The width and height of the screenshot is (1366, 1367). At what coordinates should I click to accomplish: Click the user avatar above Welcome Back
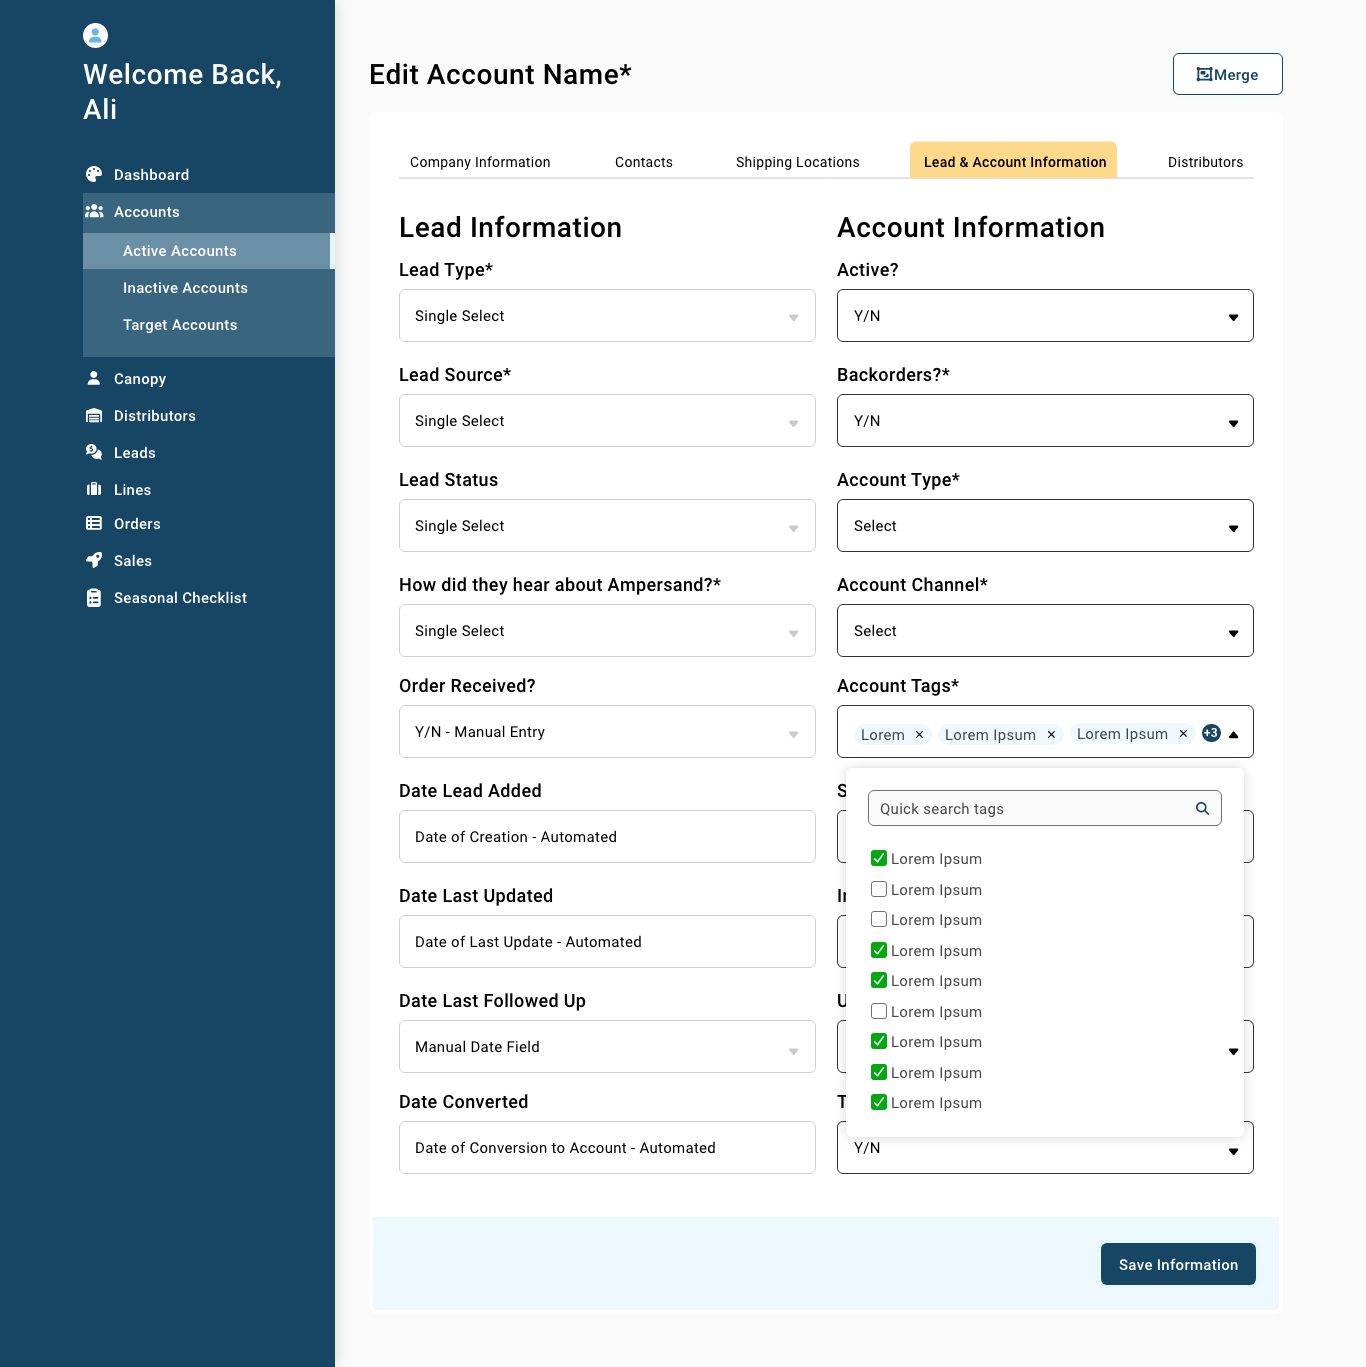95,35
